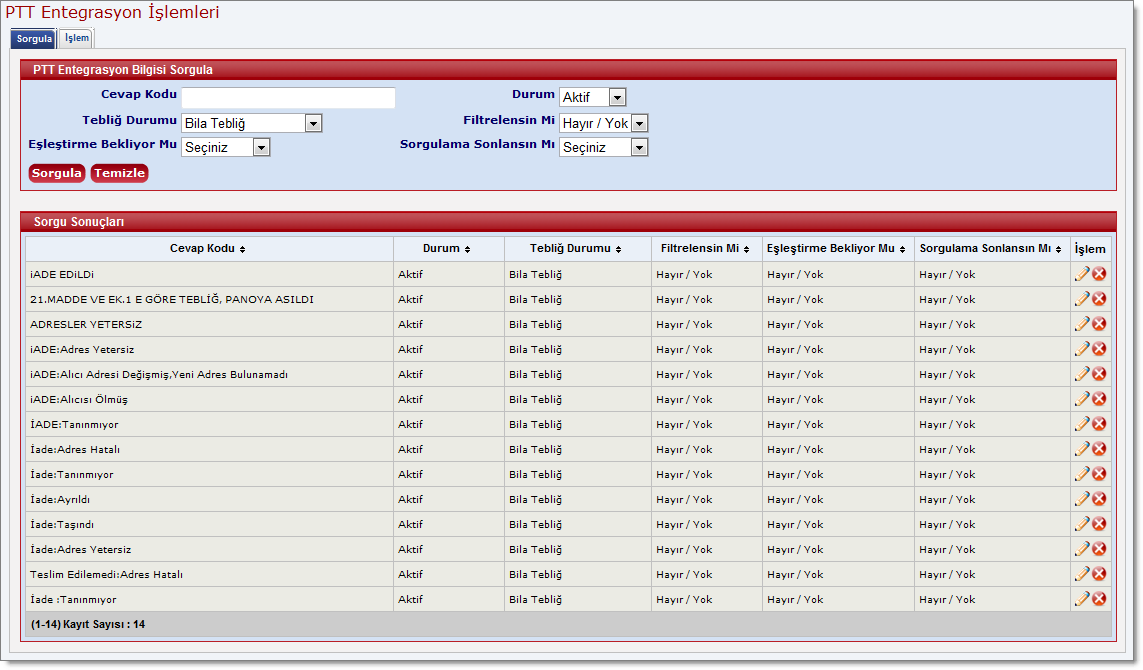This screenshot has width=1143, height=670.
Task: Click the '(1-14) Kayıt Sayısı : 14' footer text
Action: [x=87, y=625]
